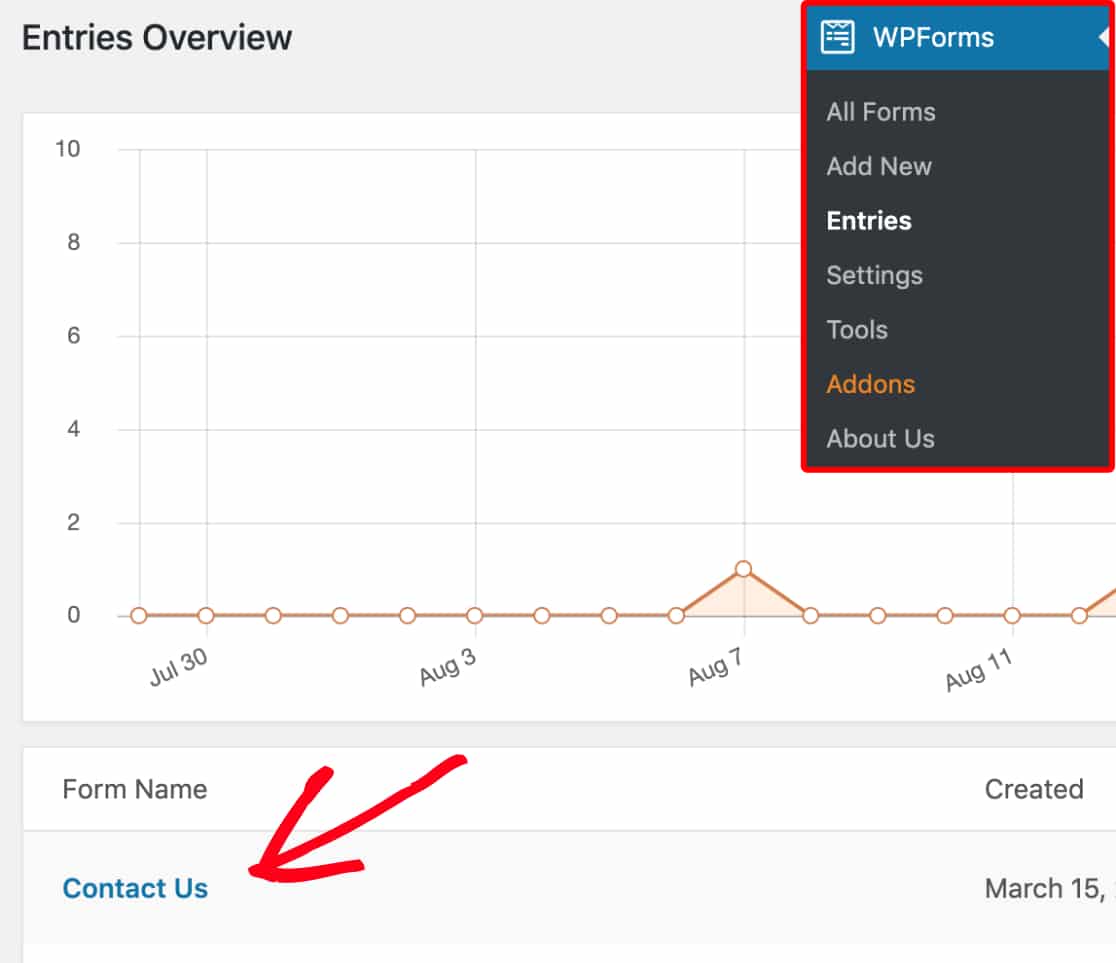Image resolution: width=1116 pixels, height=963 pixels.
Task: Visit the About Us page
Action: pos(880,439)
